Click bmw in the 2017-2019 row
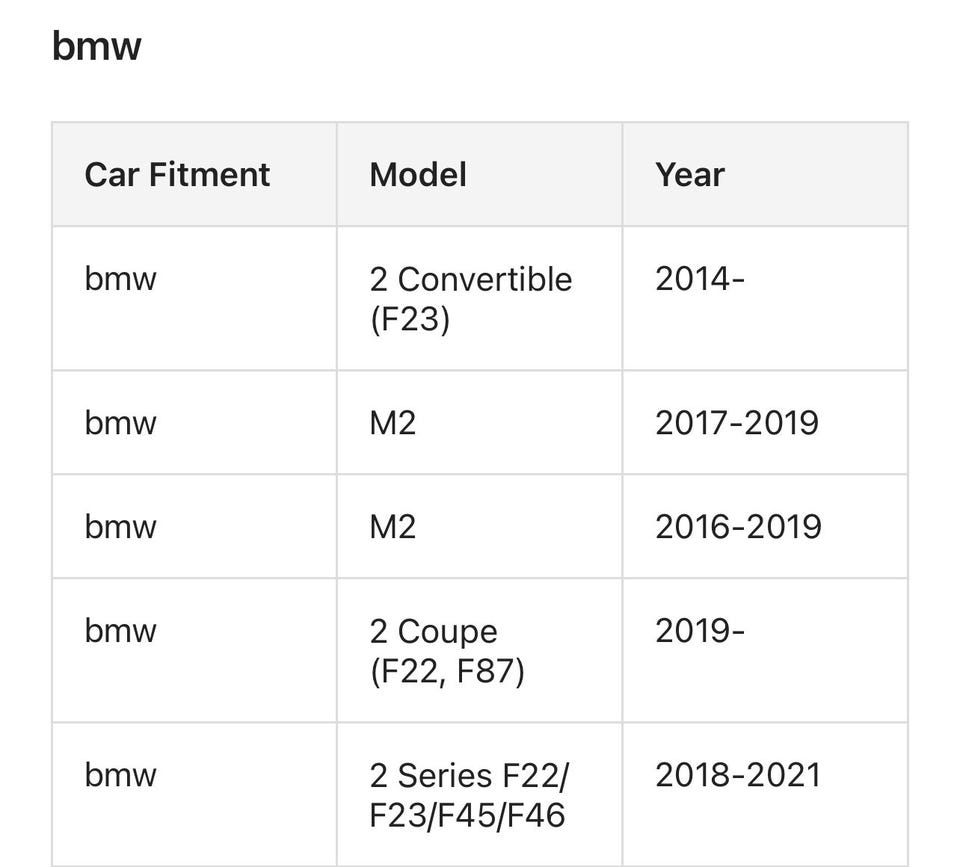The width and height of the screenshot is (960, 867). [121, 422]
